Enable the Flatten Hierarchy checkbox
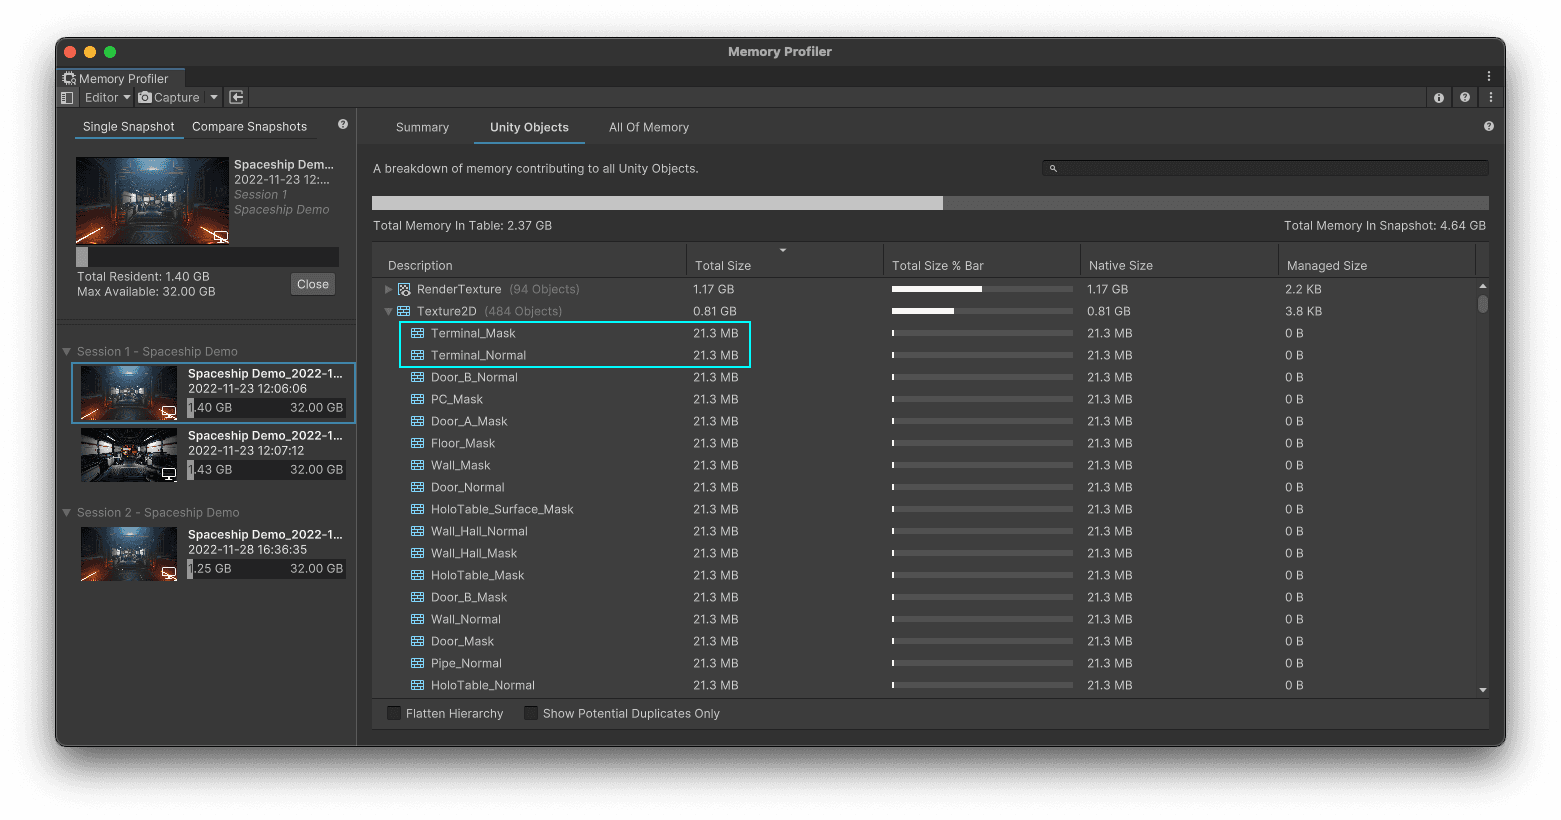Viewport: 1561px width, 820px height. tap(394, 713)
